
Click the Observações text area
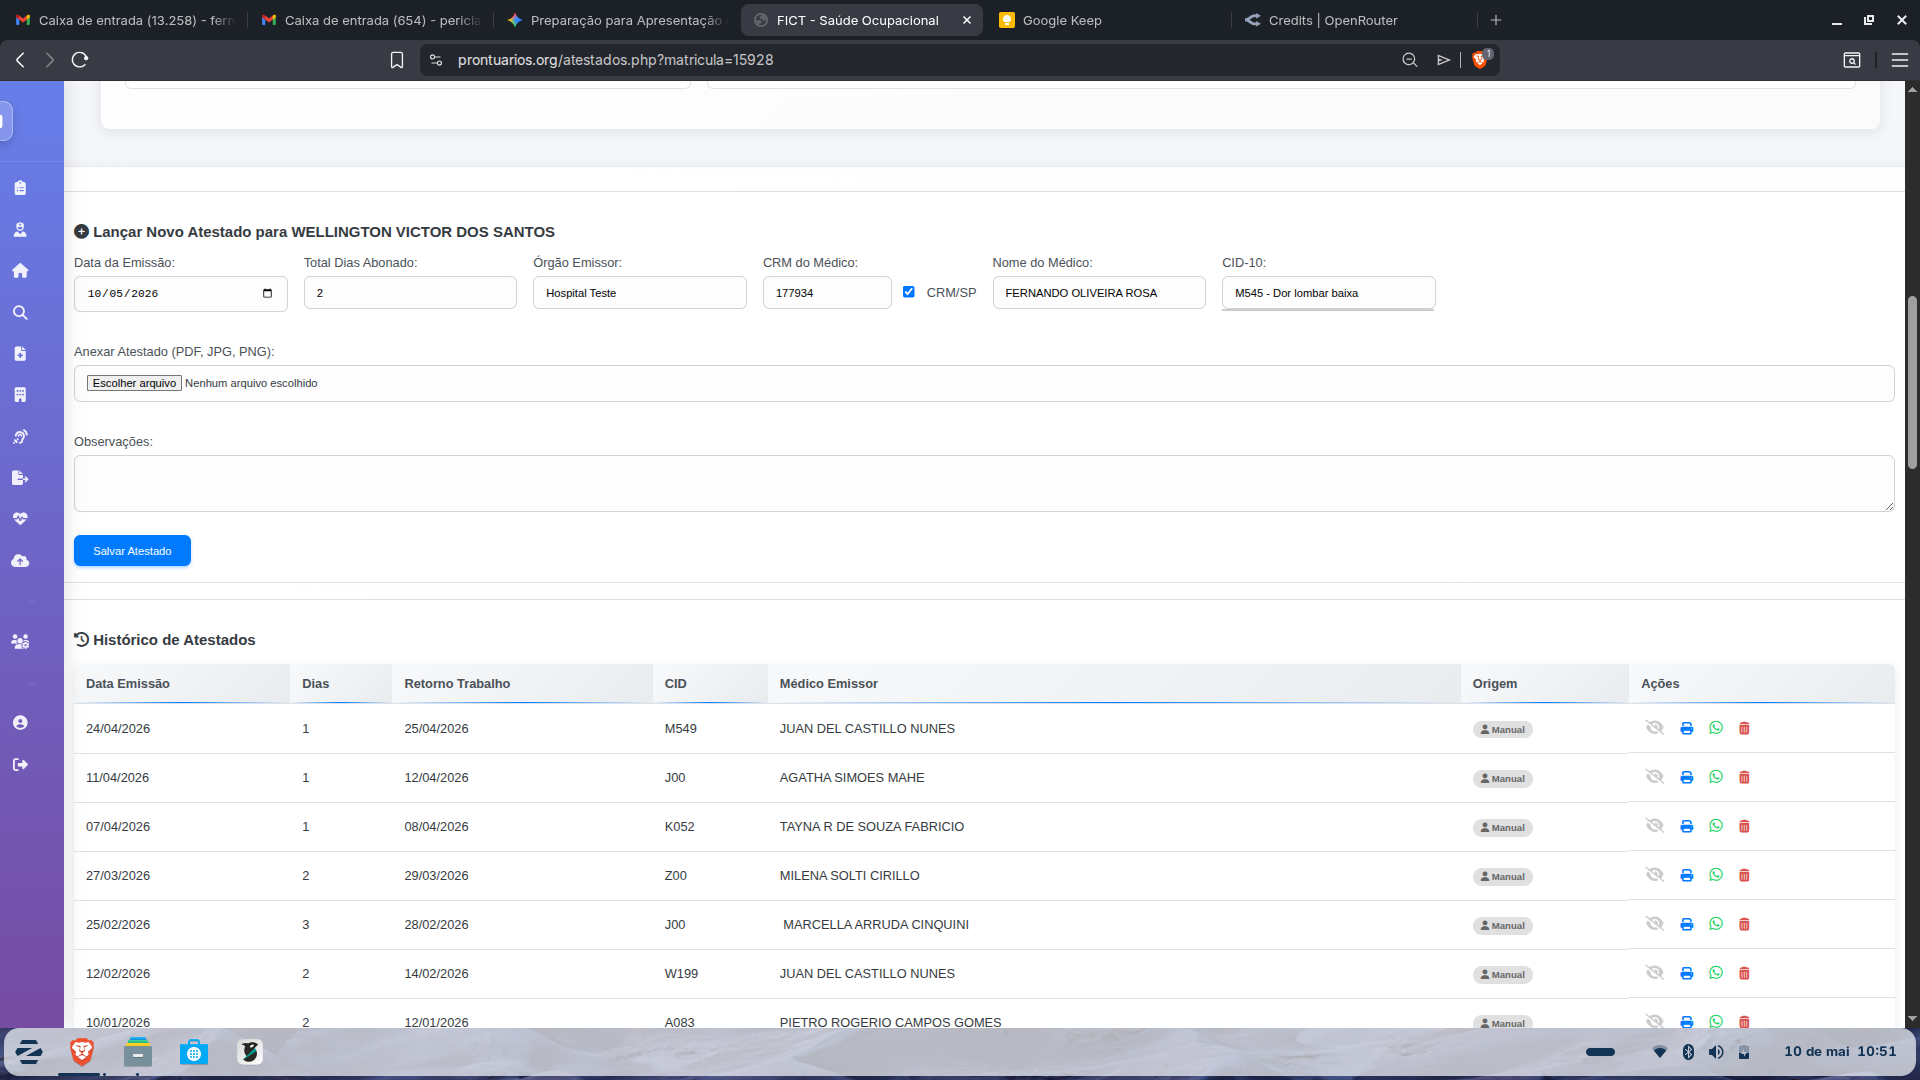click(984, 484)
